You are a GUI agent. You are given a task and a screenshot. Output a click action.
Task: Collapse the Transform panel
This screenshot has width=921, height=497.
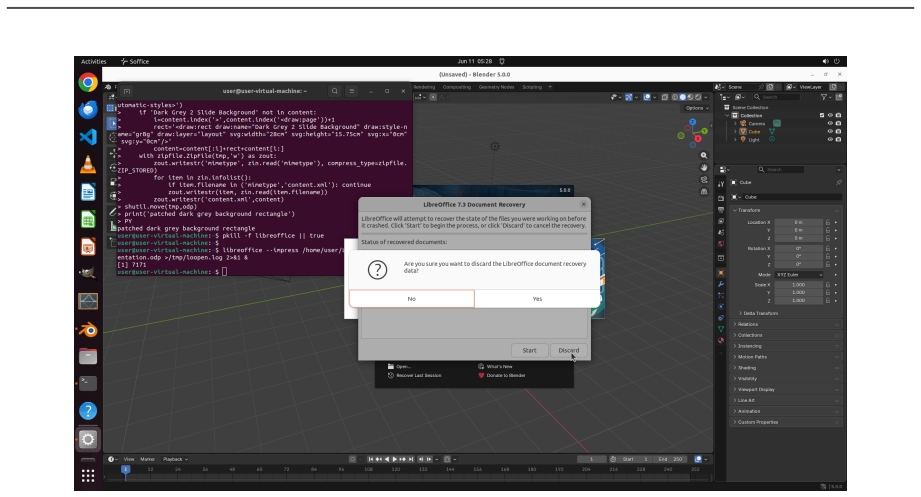(x=747, y=210)
